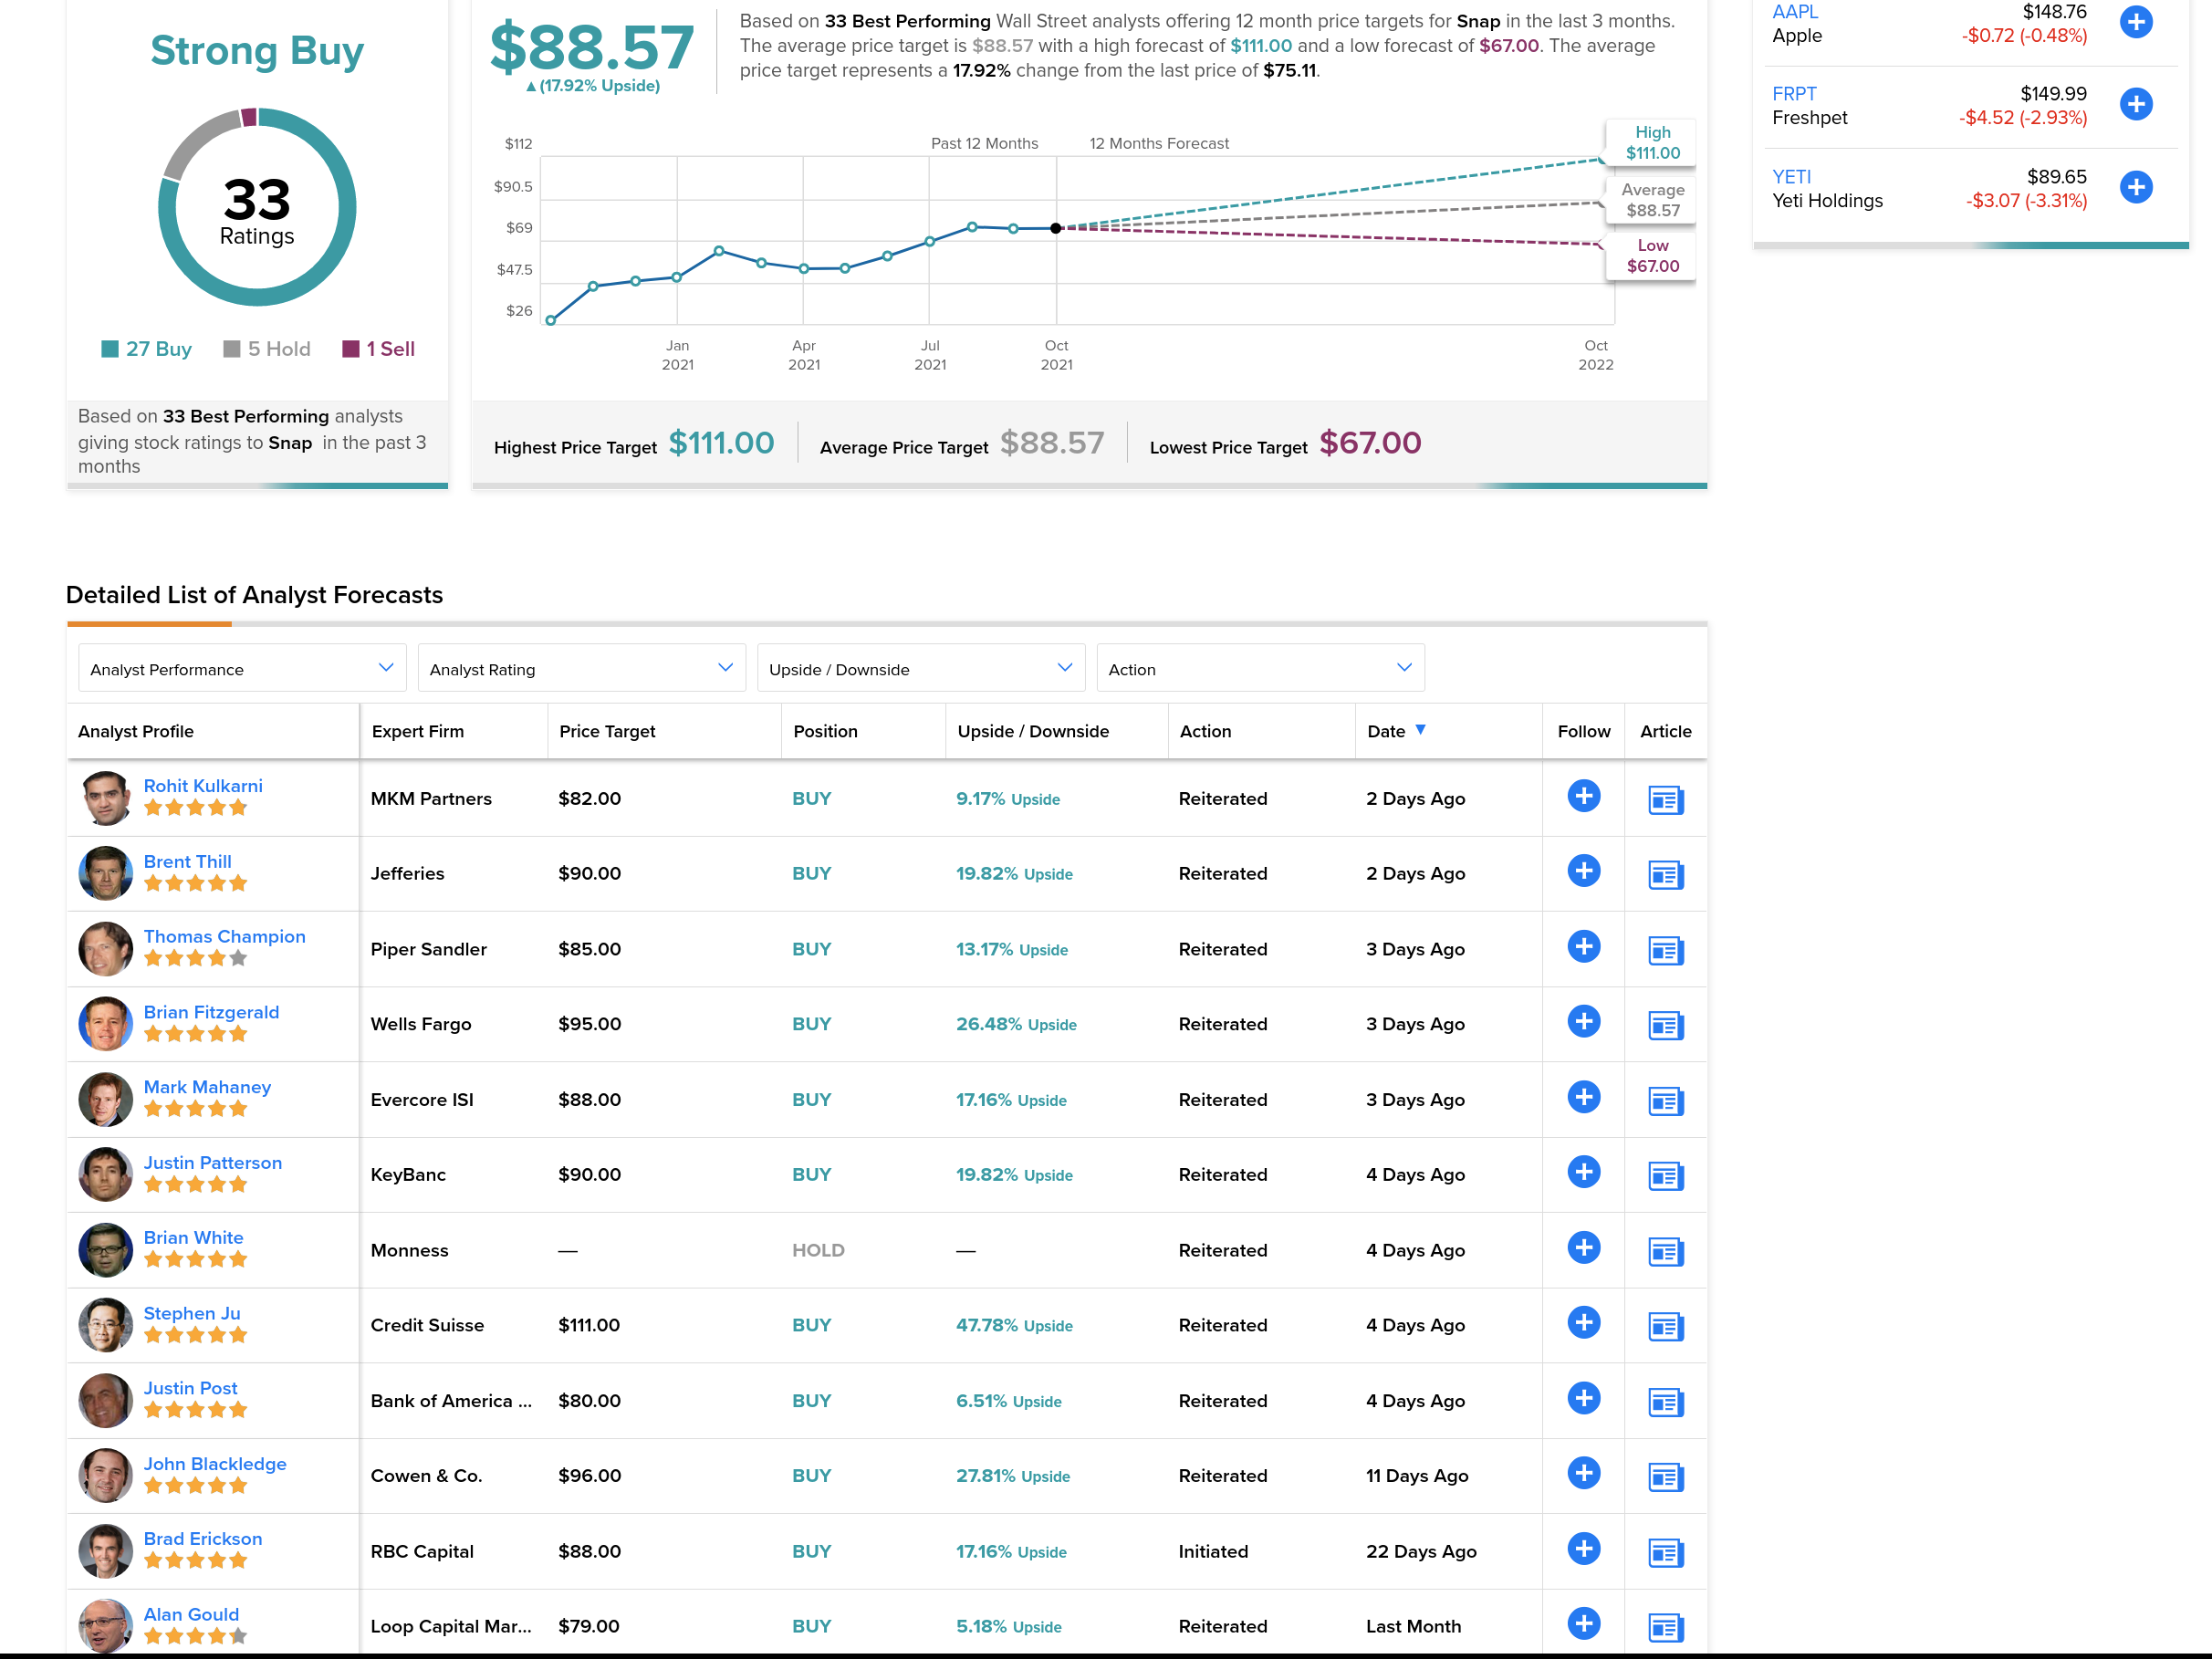
Task: Open article icon for RBC Capital row
Action: tap(1666, 1553)
